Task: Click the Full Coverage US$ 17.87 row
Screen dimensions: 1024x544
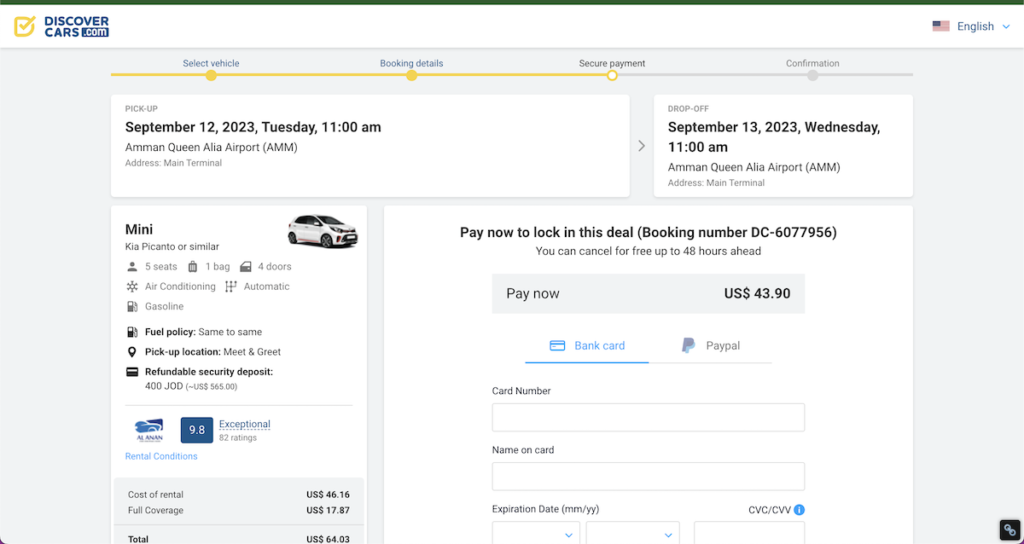Action: [238, 511]
